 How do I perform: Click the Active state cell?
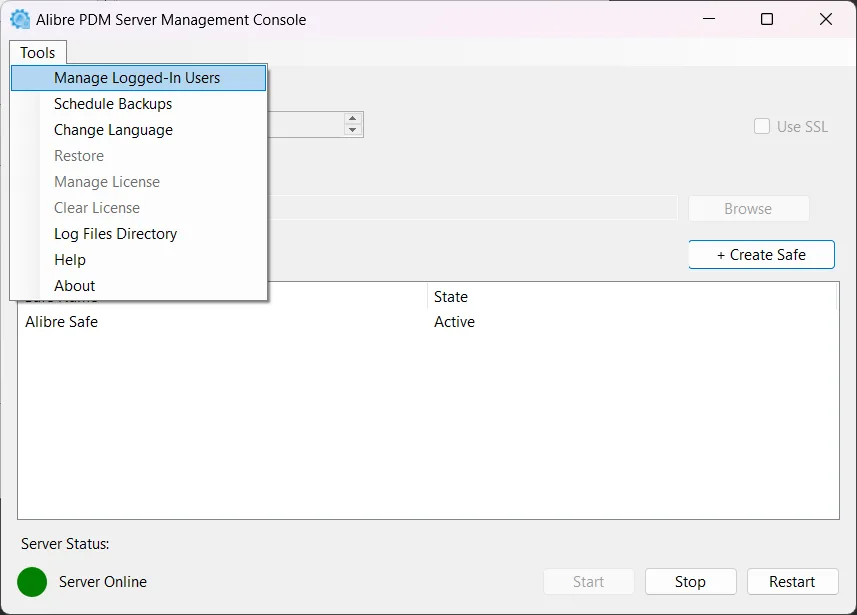click(x=454, y=322)
